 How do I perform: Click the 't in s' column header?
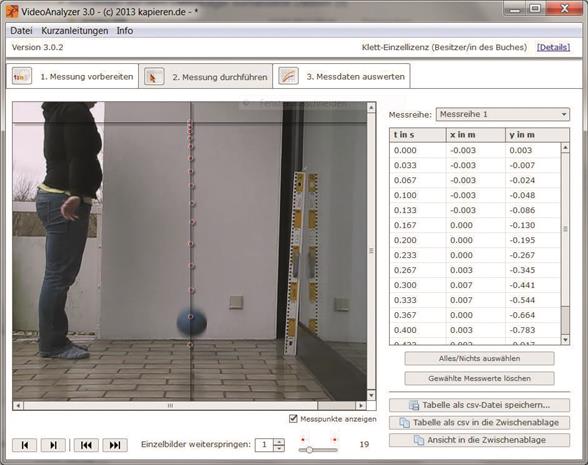pos(418,135)
